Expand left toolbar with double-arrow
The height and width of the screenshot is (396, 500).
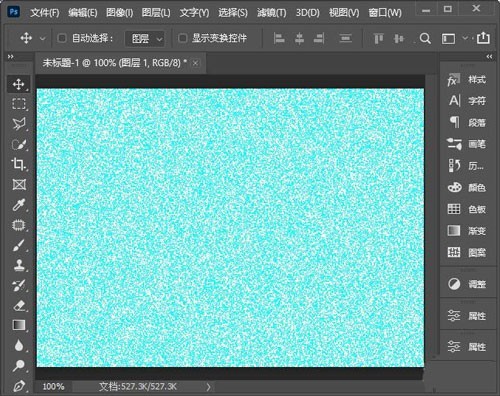(11, 57)
